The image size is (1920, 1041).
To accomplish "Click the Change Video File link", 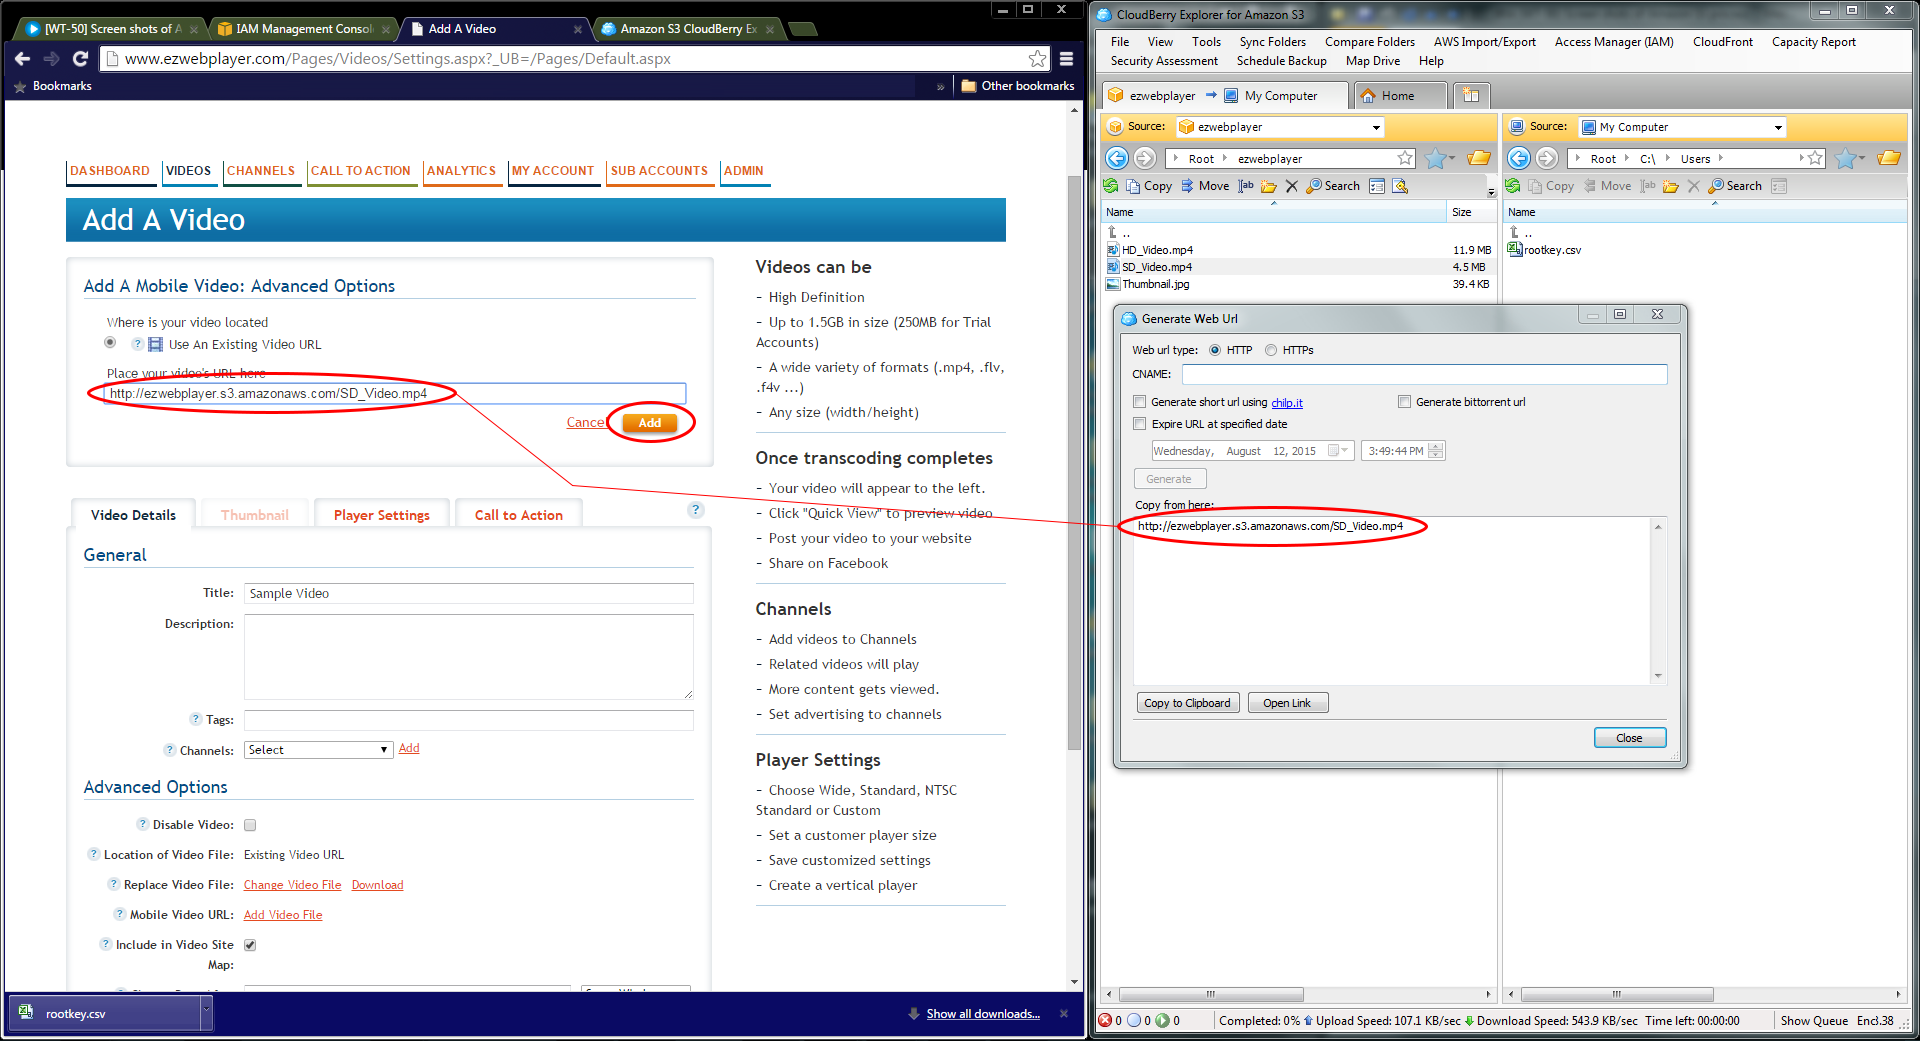I will [x=292, y=885].
